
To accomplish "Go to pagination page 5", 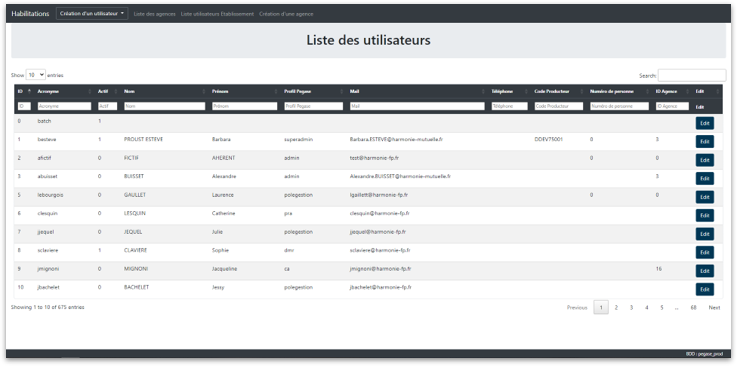I will 661,308.
